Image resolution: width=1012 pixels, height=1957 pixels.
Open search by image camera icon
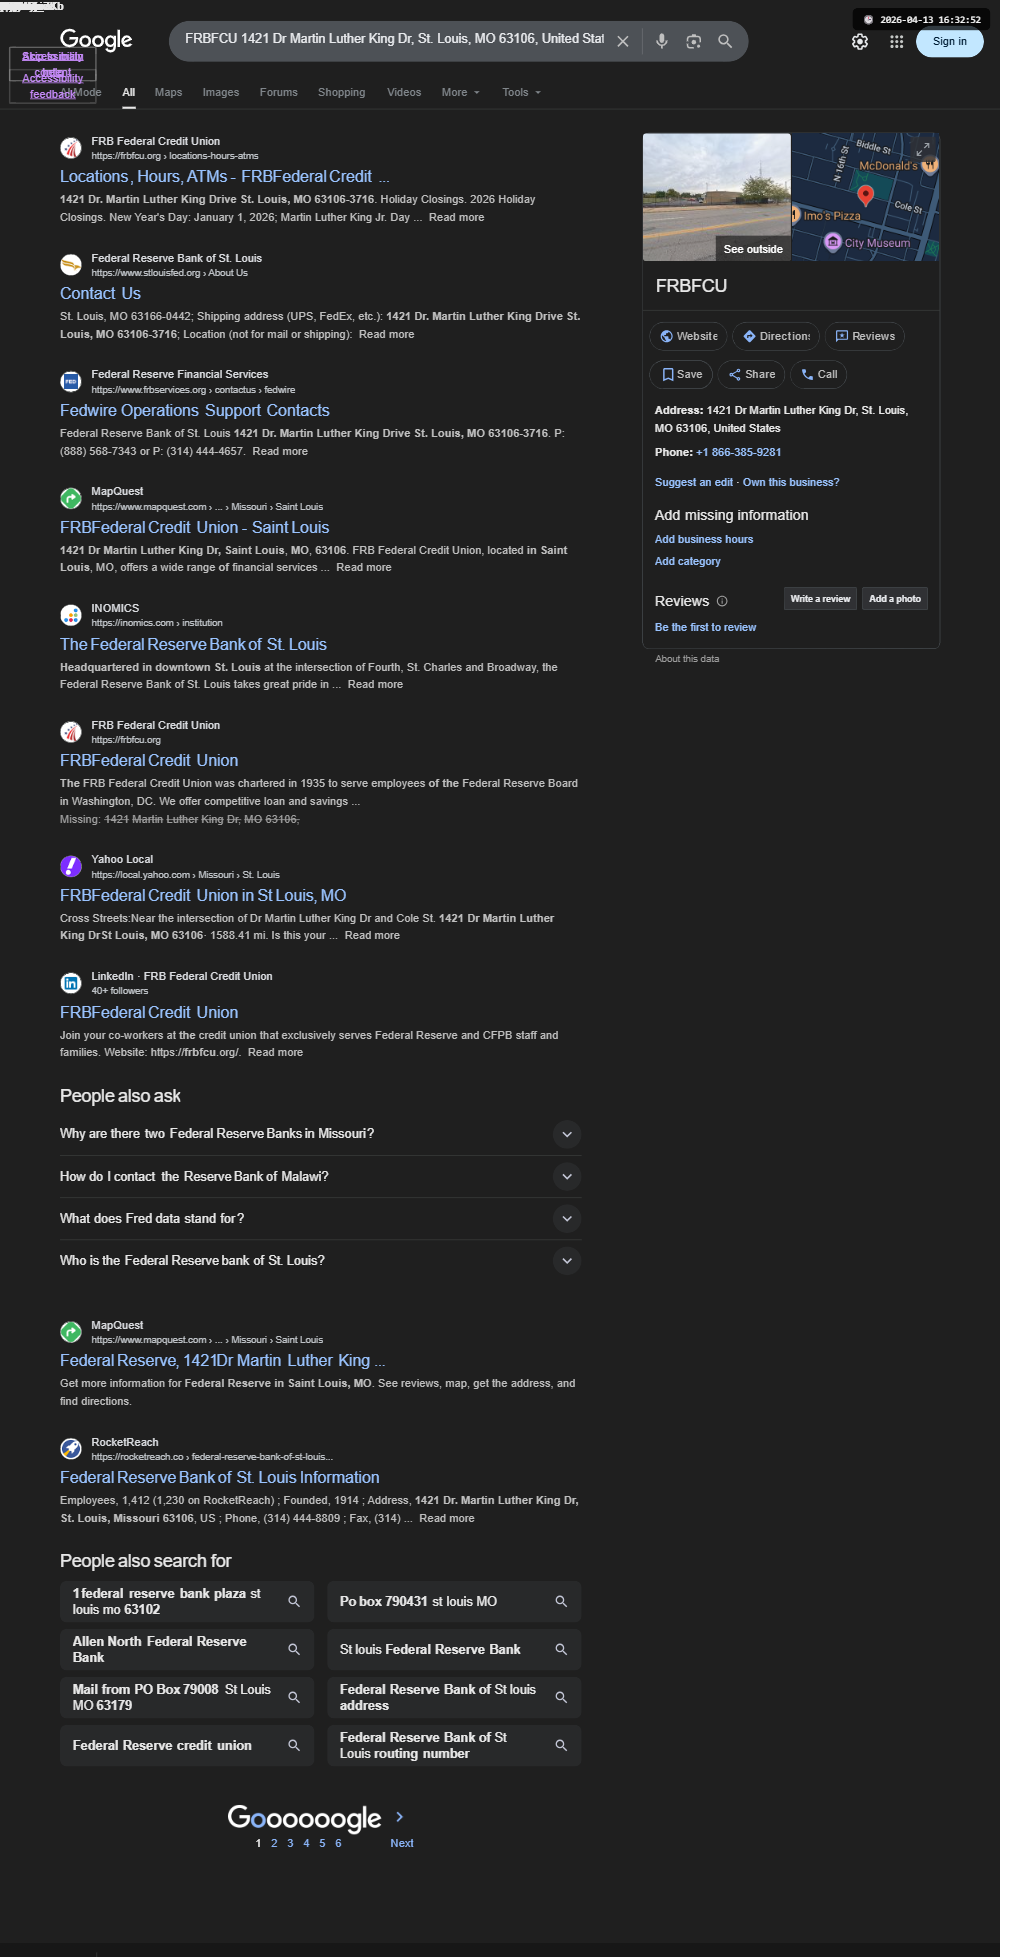pos(693,41)
